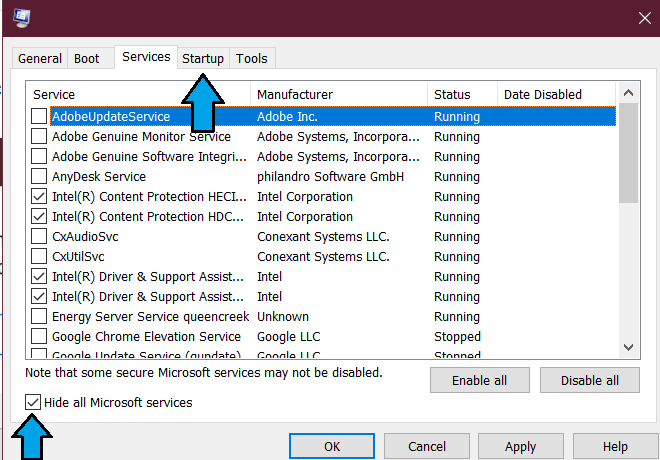Click the services list scrollbar thumb
This screenshot has height=460, width=660.
628,153
